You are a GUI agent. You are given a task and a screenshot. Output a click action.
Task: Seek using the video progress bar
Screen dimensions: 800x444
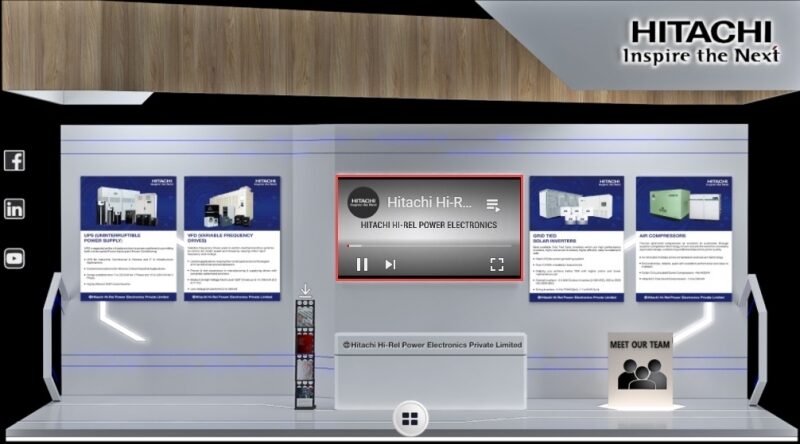tap(430, 245)
